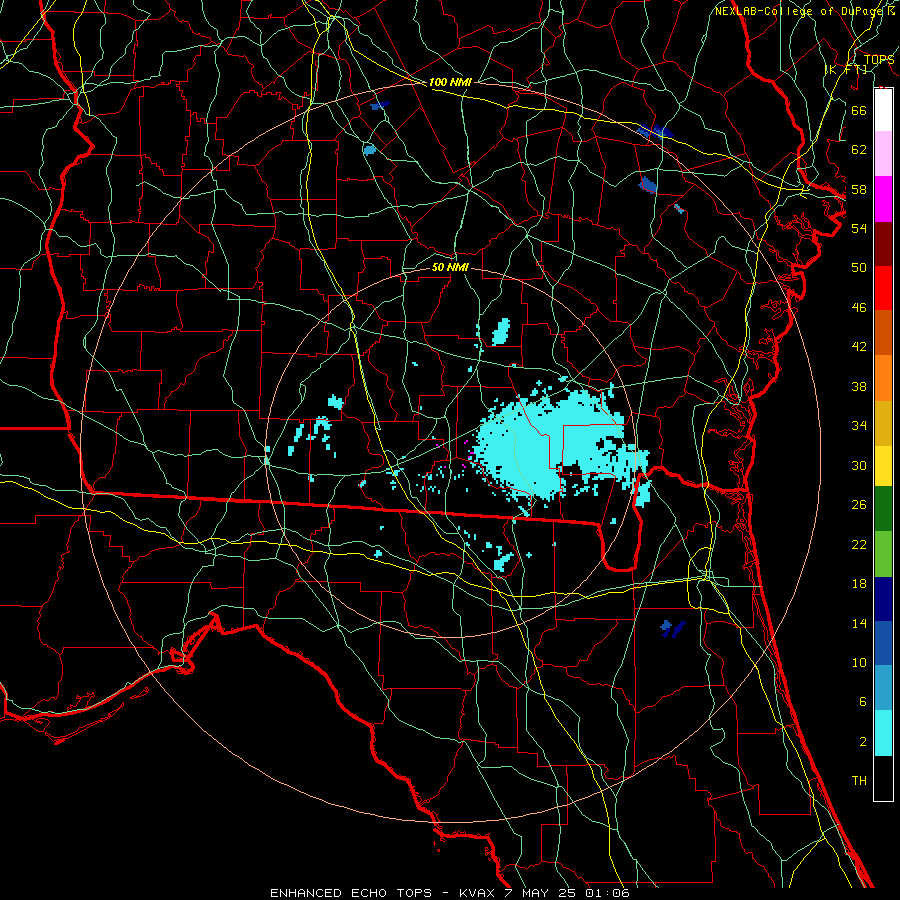900x900 pixels.
Task: Click the legend value 14
Action: pos(859,623)
